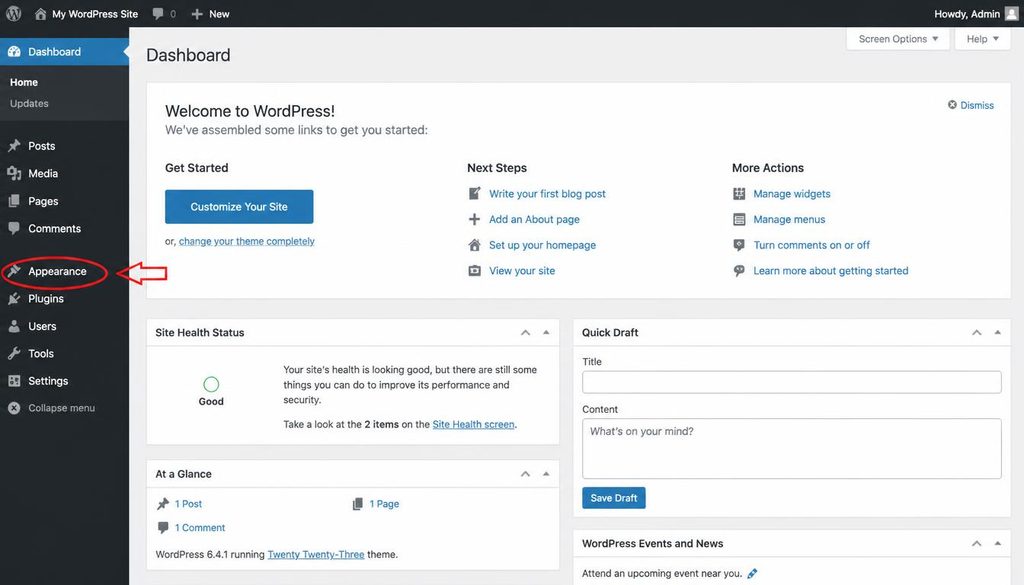Click the plus icon beside Add an About page
Viewport: 1024px width, 585px height.
click(475, 219)
